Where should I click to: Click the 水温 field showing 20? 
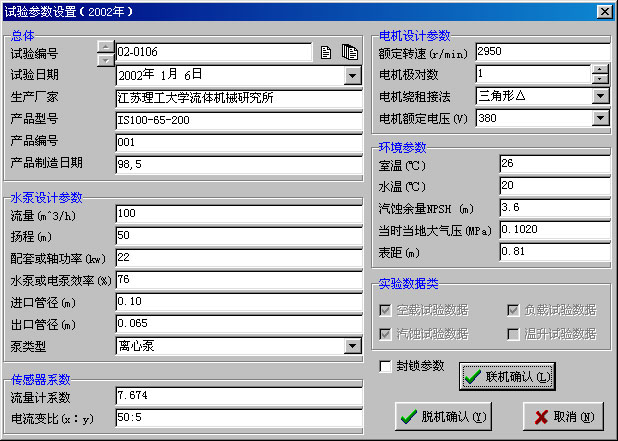555,186
